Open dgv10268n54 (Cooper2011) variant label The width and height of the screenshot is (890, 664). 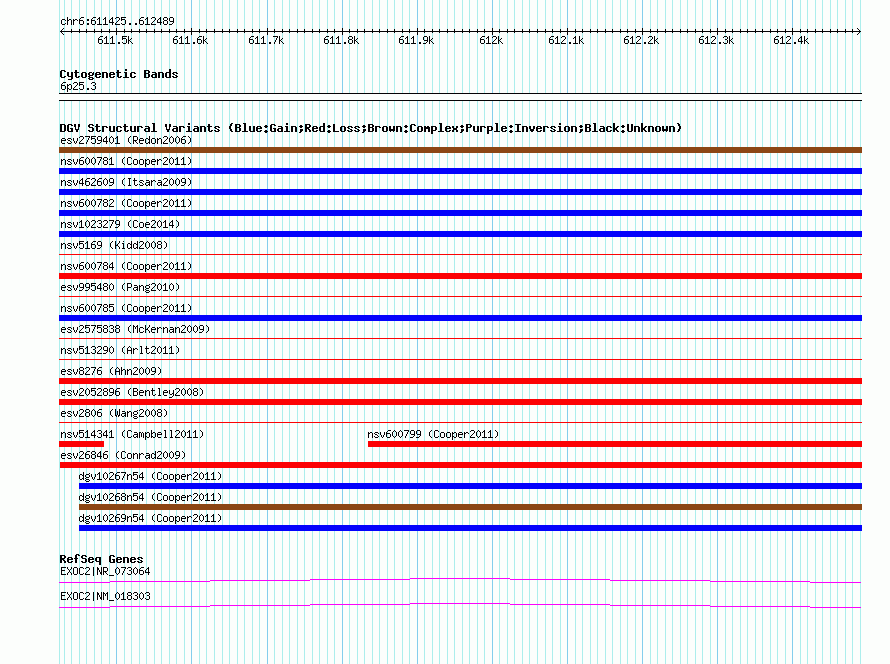click(150, 497)
